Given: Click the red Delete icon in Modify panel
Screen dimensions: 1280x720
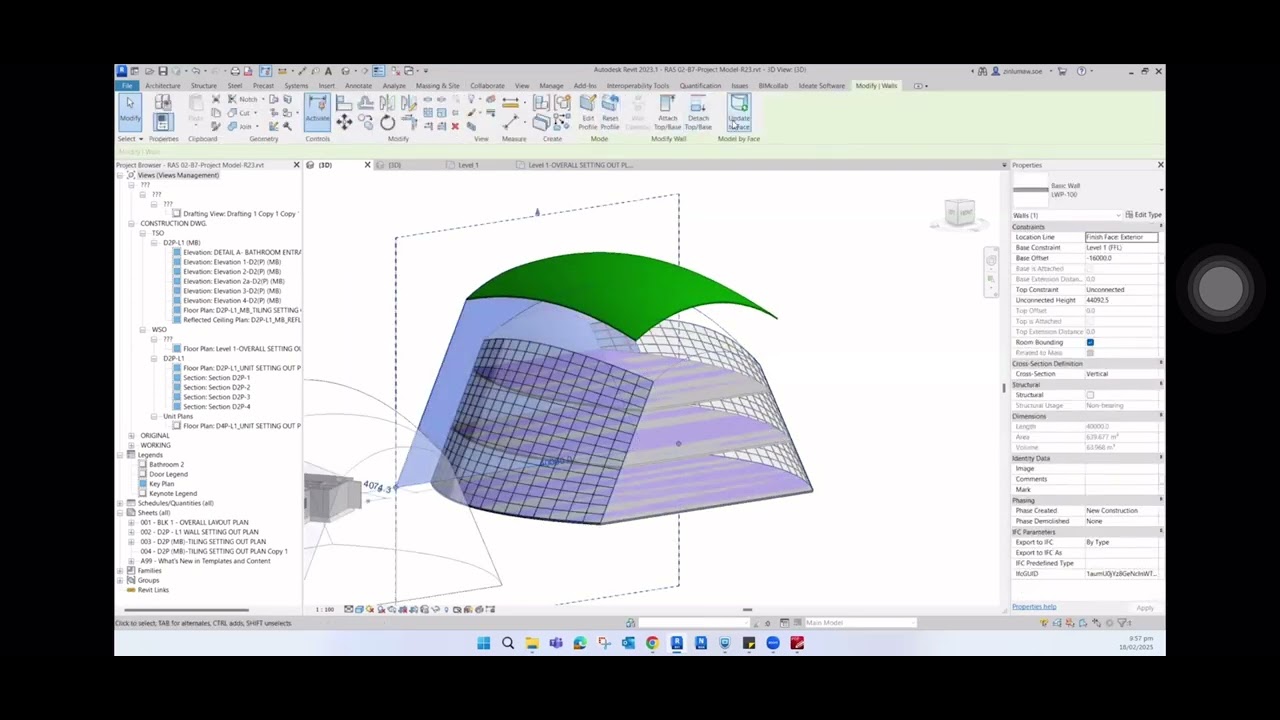Looking at the screenshot, I should pyautogui.click(x=455, y=126).
